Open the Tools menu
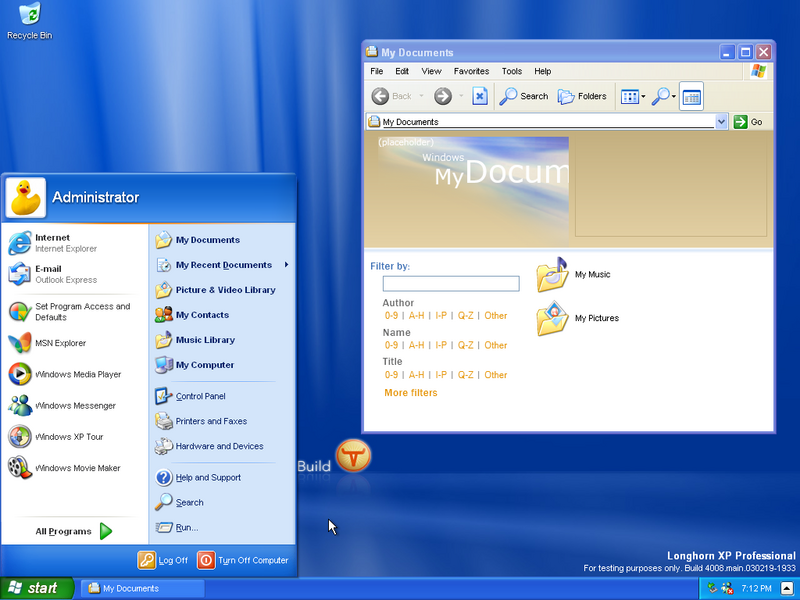 (x=511, y=71)
